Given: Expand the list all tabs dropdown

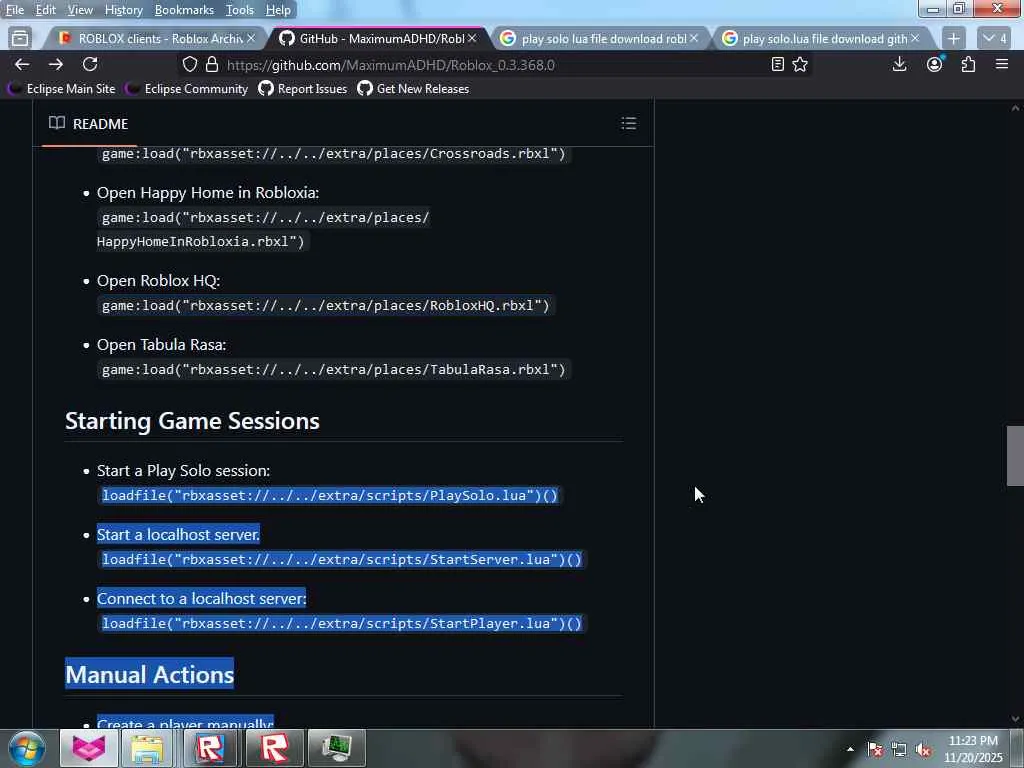Looking at the screenshot, I should (x=995, y=39).
